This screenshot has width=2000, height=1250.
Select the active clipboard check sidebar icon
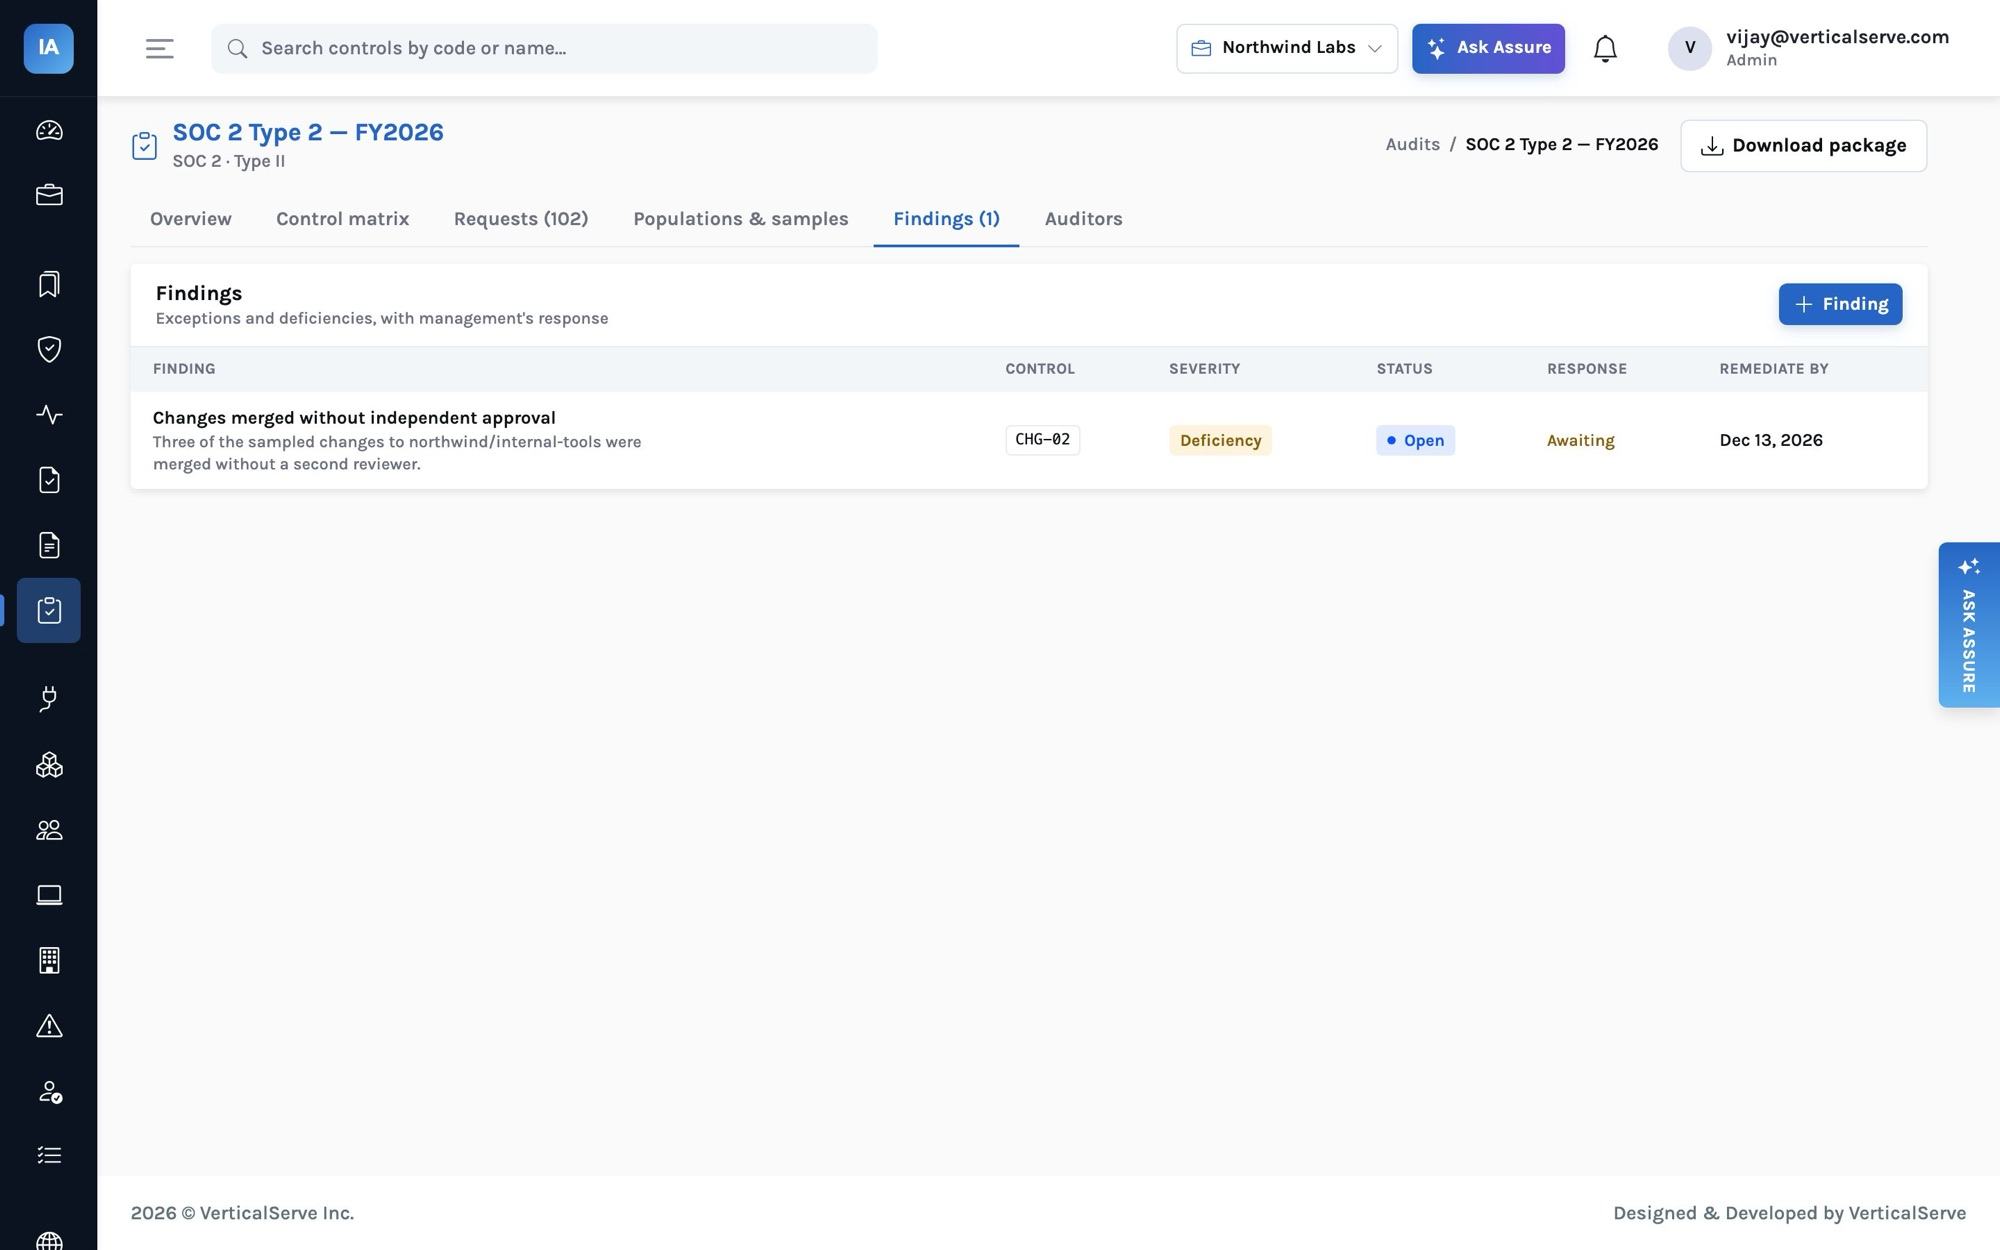click(49, 610)
